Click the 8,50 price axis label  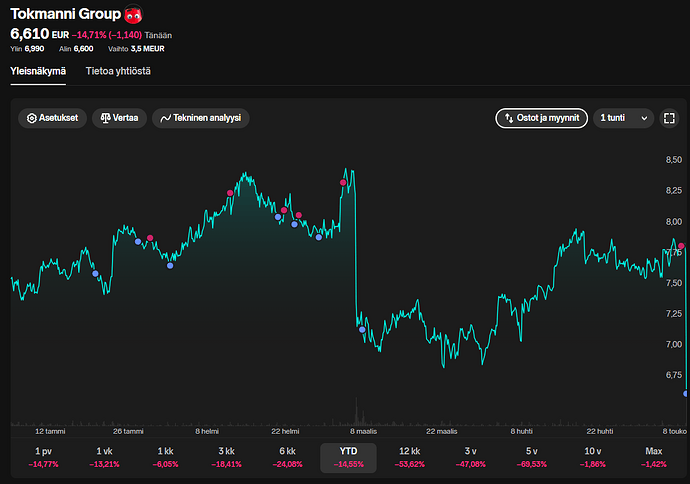(674, 160)
